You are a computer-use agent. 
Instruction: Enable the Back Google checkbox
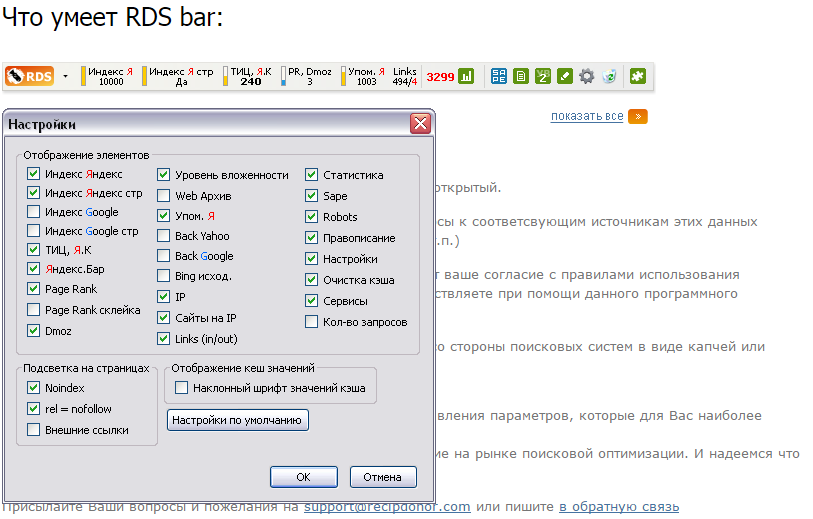(x=163, y=256)
